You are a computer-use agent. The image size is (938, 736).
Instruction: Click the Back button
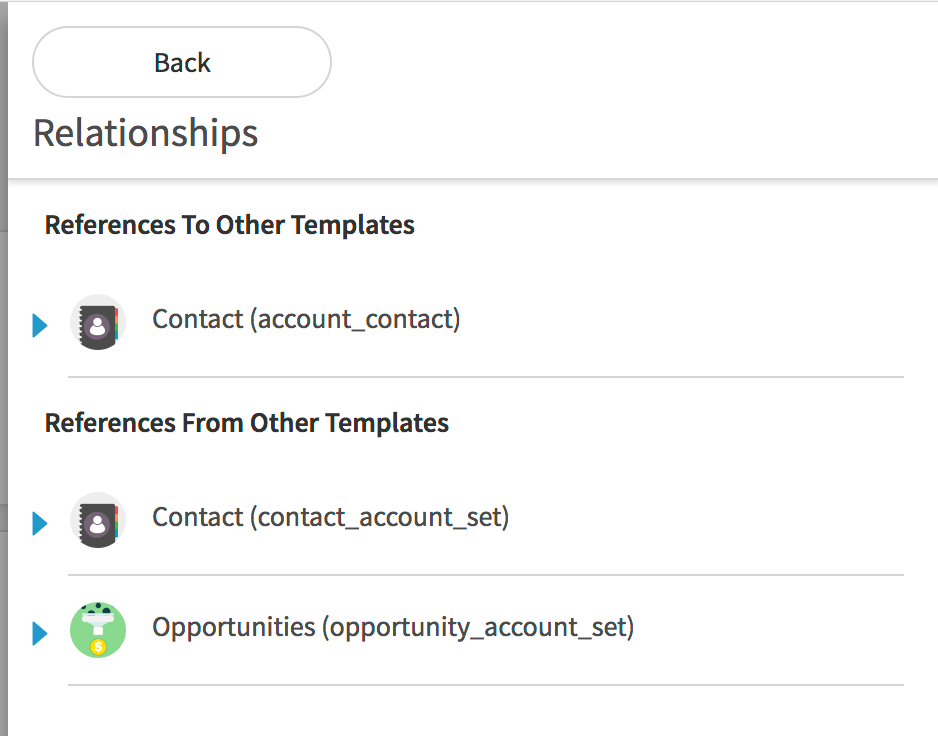point(182,62)
